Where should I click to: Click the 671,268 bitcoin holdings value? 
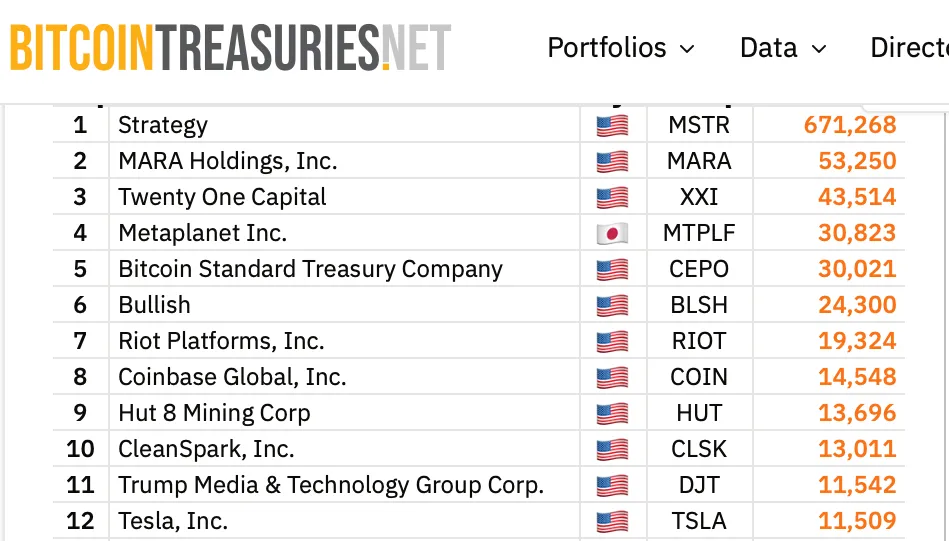(850, 126)
